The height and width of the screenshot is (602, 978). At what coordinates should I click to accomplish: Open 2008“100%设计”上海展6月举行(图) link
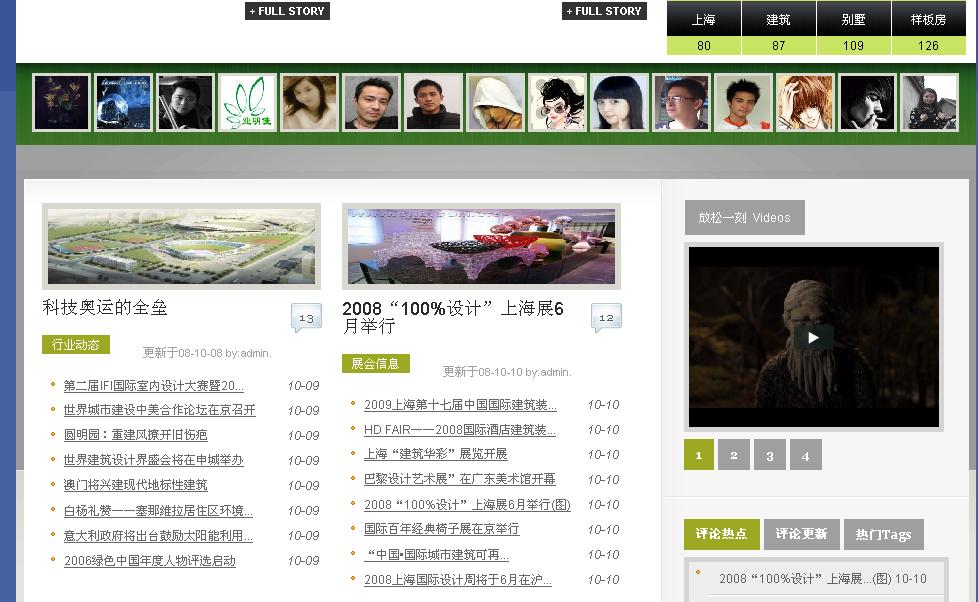point(467,505)
